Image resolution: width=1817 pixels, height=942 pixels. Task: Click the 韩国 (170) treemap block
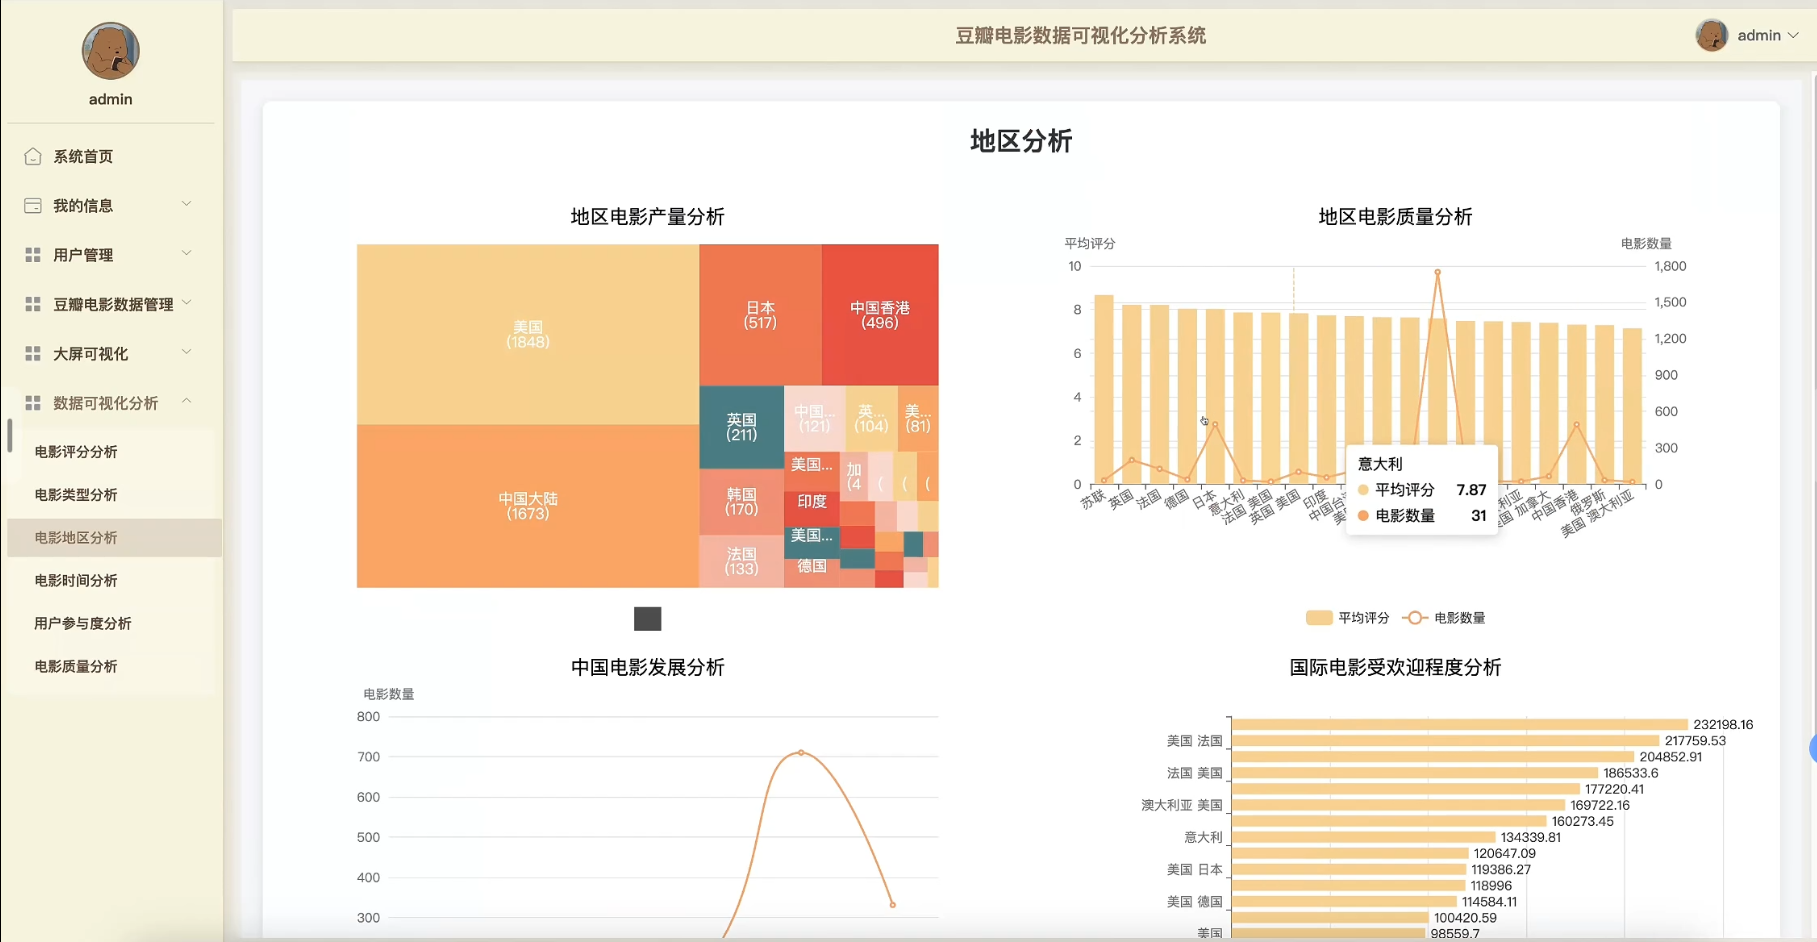[x=741, y=502]
